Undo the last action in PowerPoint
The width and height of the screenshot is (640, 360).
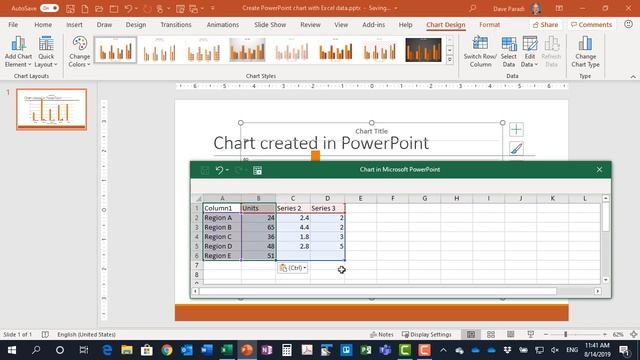128,8
